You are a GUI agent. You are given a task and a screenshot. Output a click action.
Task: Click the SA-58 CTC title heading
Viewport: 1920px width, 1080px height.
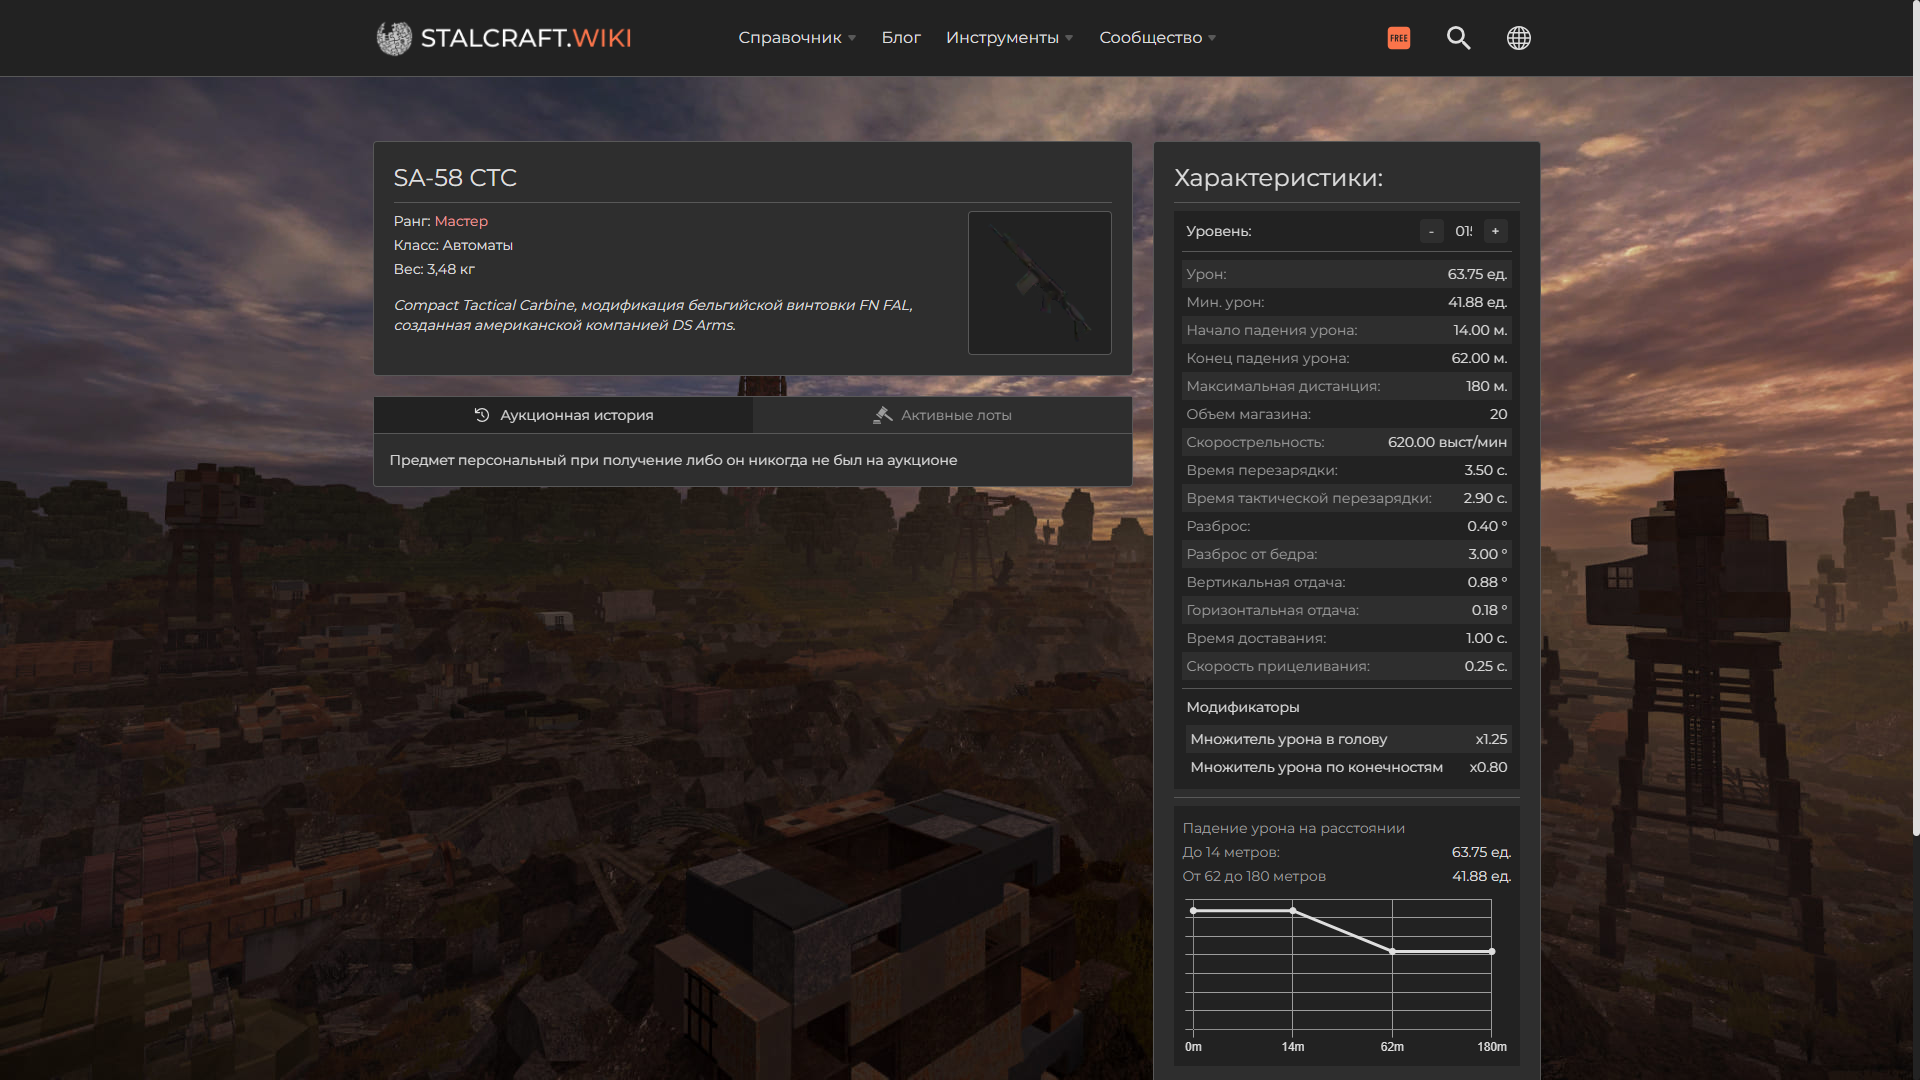[x=455, y=178]
